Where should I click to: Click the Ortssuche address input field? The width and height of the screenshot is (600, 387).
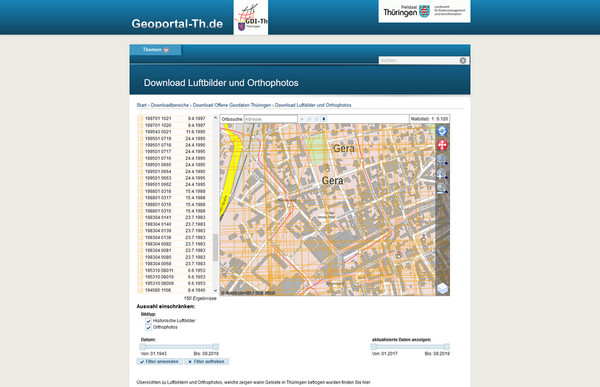[x=271, y=119]
